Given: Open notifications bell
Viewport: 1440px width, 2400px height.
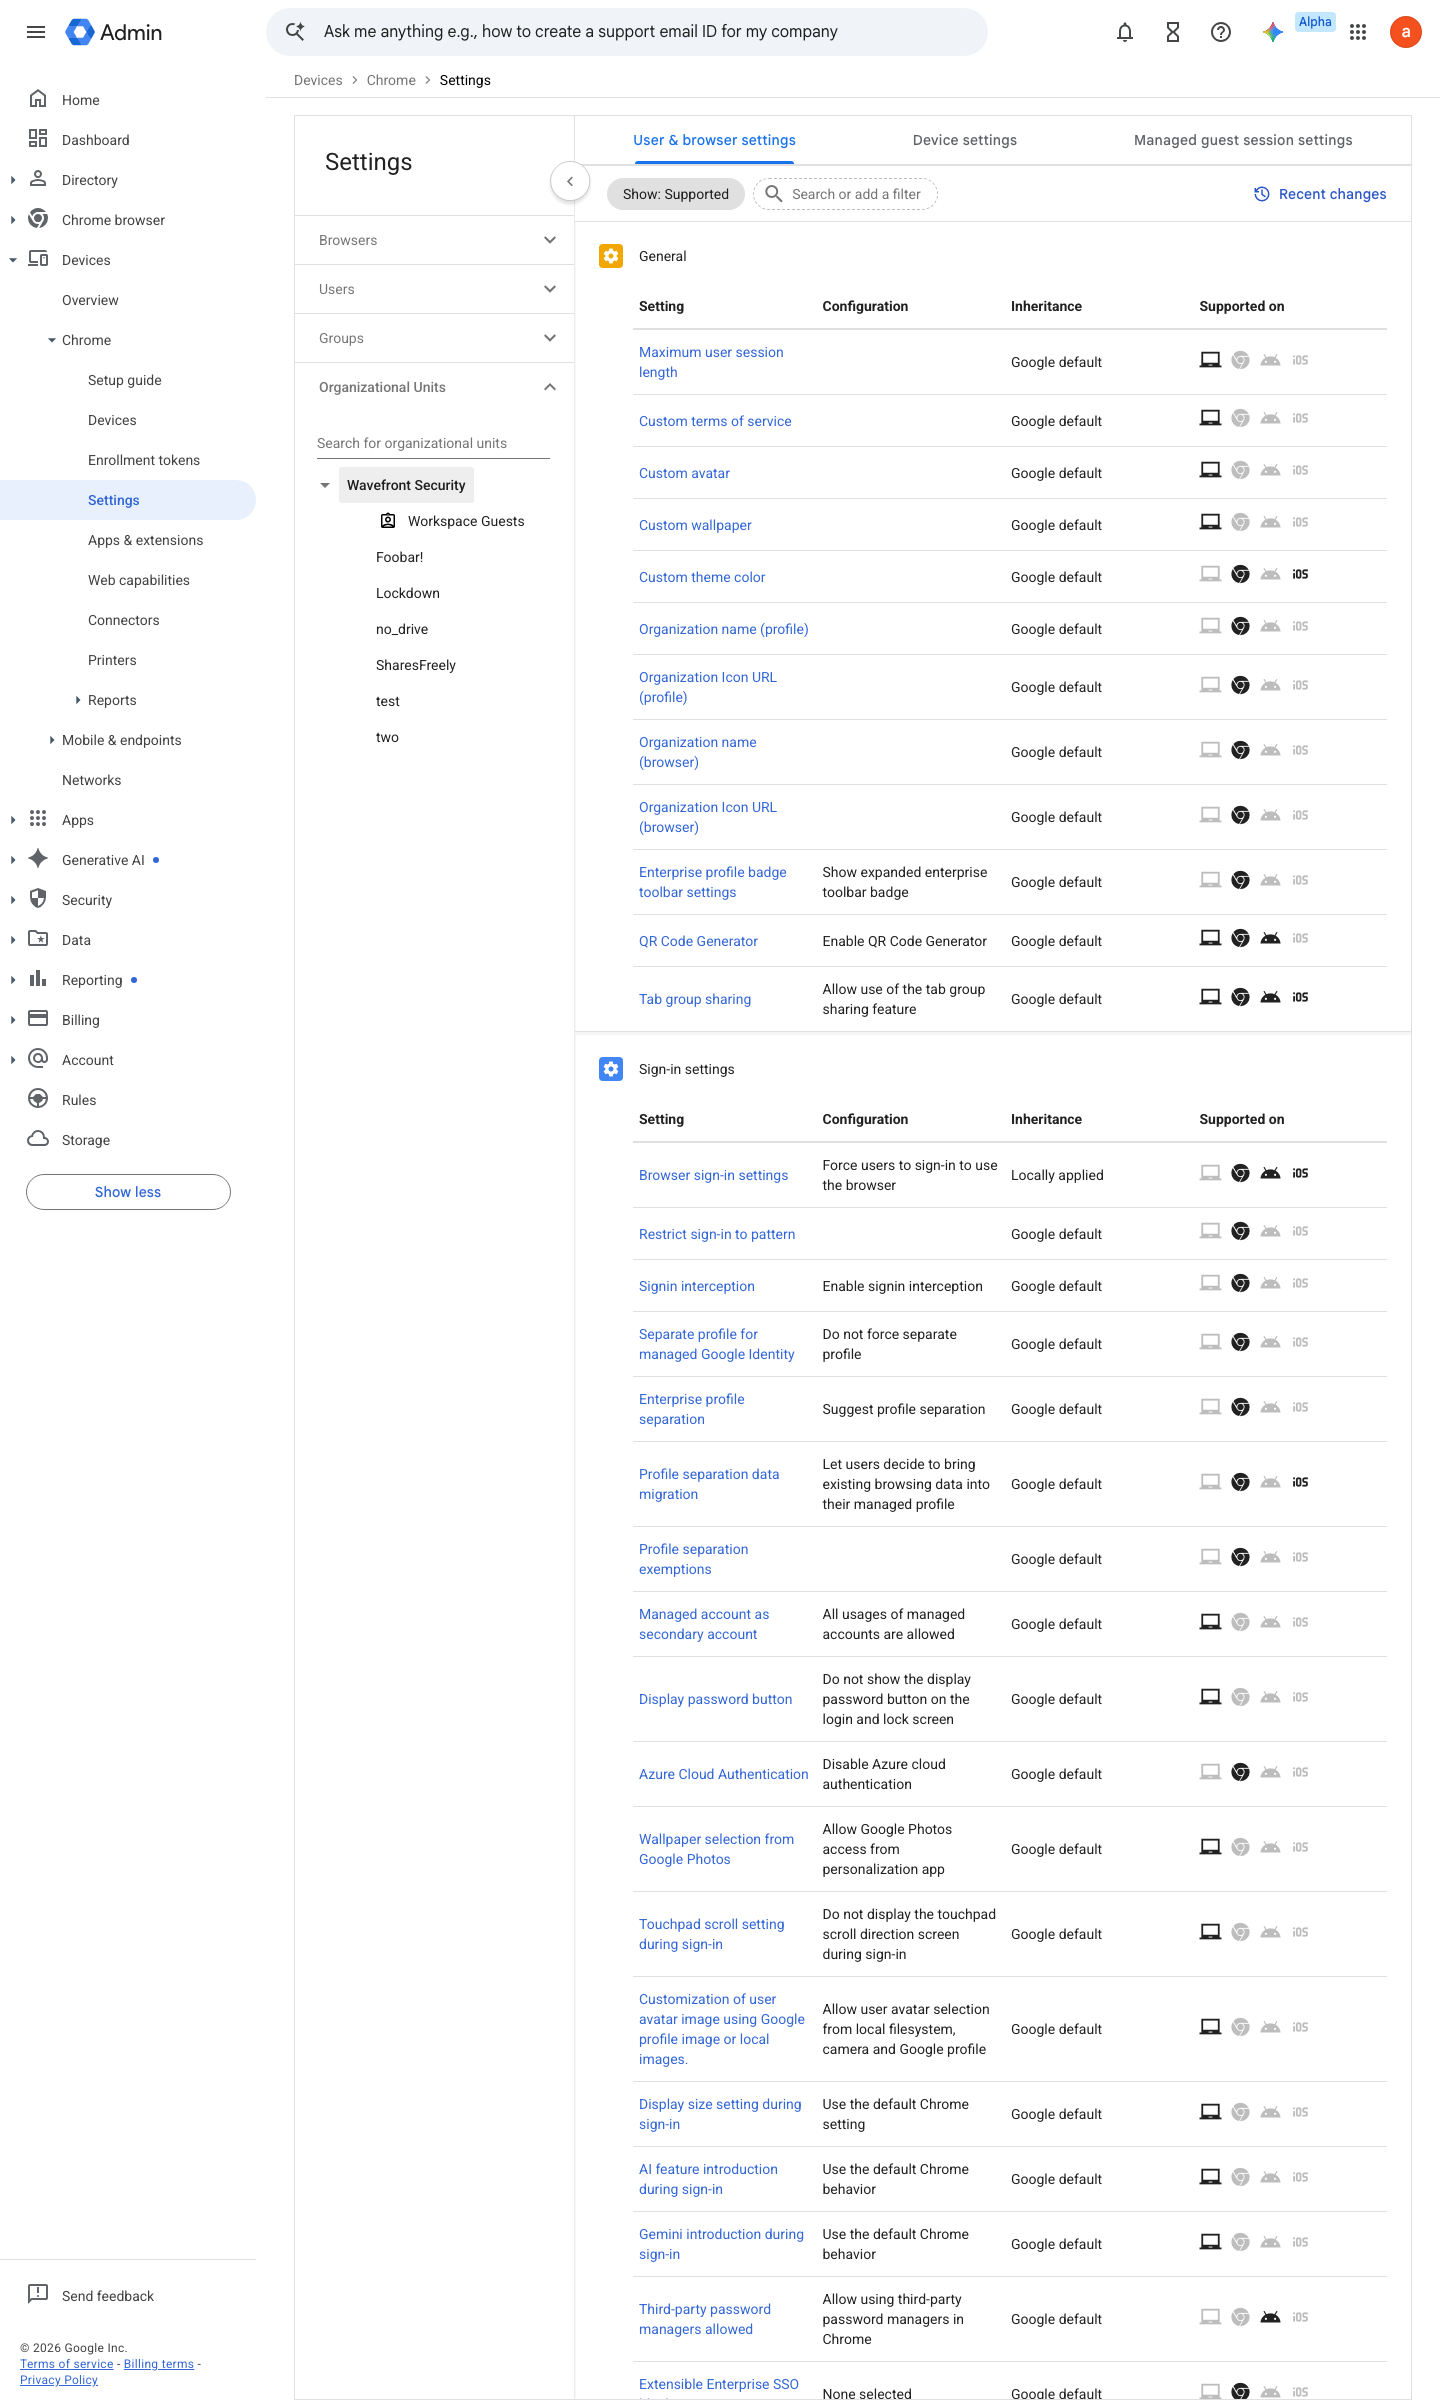Looking at the screenshot, I should pos(1125,32).
